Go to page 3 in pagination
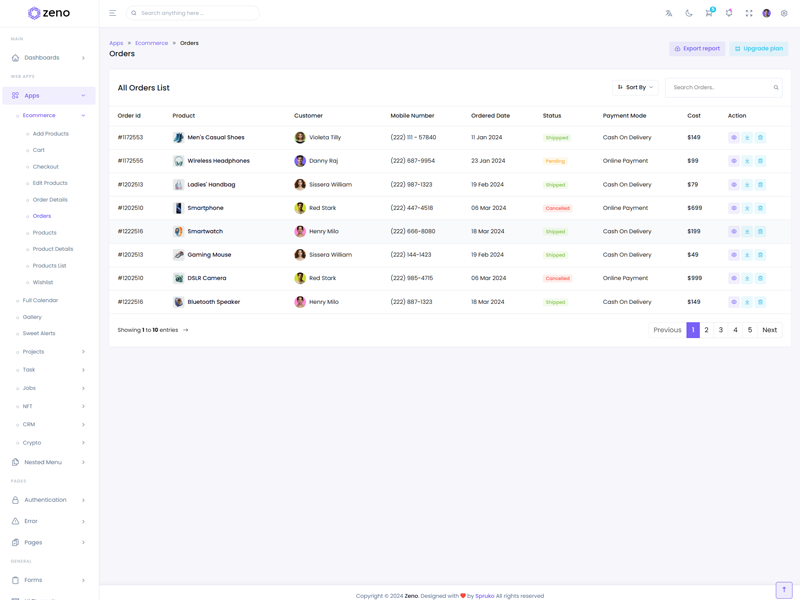This screenshot has height=600, width=800. click(721, 330)
